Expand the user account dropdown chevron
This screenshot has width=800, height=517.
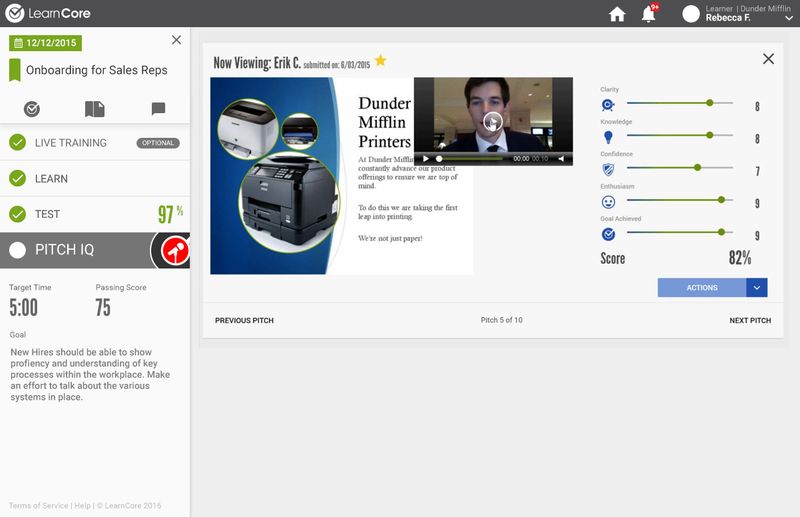click(789, 18)
